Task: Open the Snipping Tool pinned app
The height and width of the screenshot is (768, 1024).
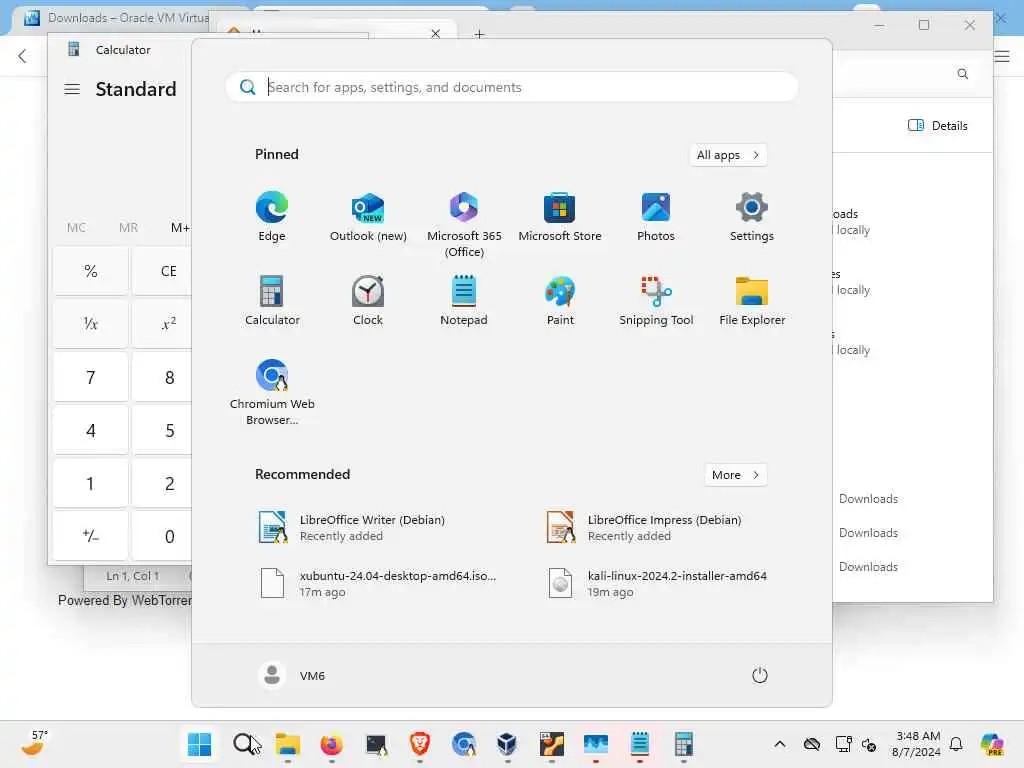Action: point(656,300)
